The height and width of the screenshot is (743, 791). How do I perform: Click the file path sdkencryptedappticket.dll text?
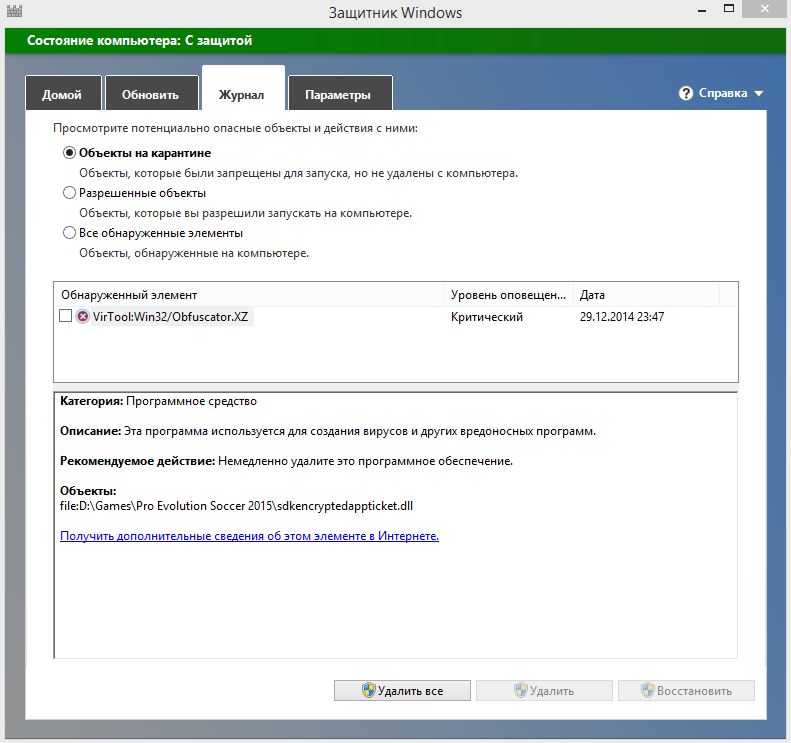tap(237, 506)
